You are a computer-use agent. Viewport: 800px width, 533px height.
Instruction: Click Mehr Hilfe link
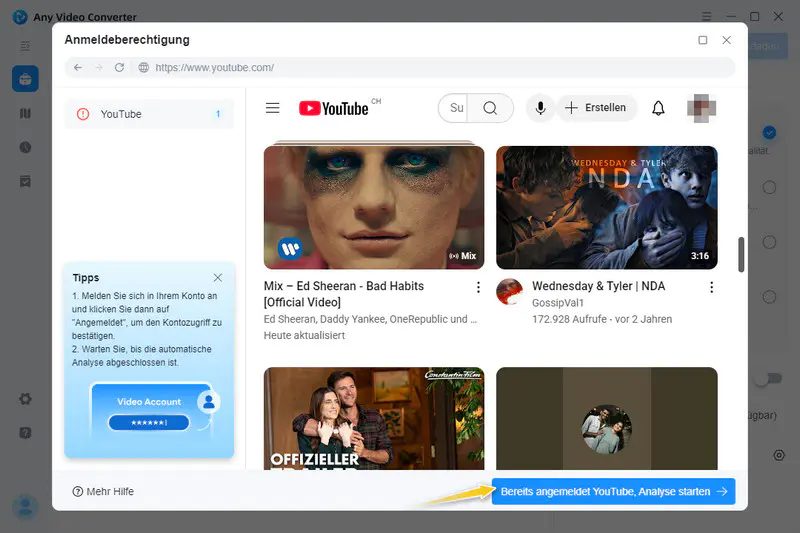[103, 491]
